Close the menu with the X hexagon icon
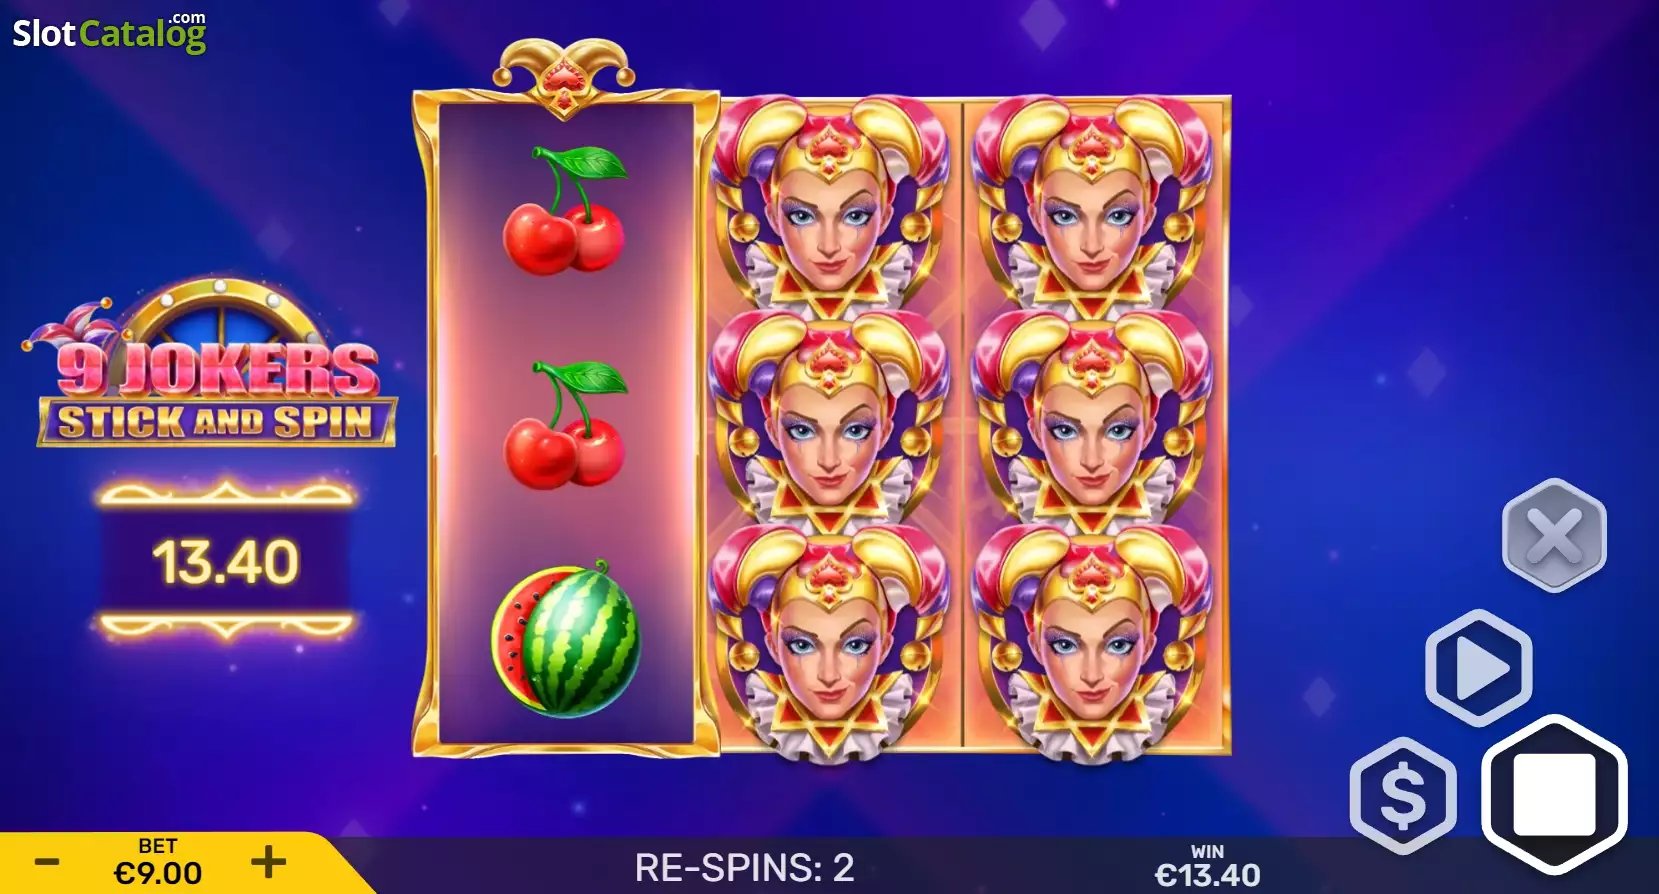Image resolution: width=1659 pixels, height=894 pixels. (1554, 536)
